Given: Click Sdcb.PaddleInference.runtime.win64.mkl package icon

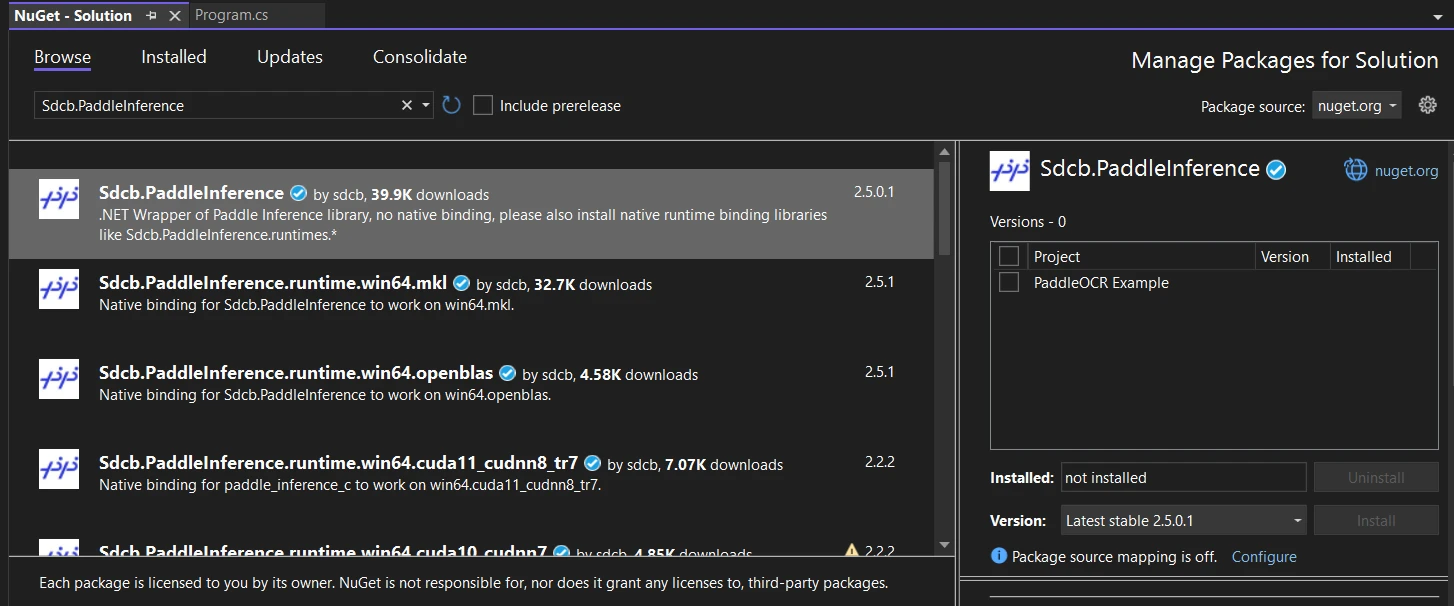Looking at the screenshot, I should tap(59, 289).
